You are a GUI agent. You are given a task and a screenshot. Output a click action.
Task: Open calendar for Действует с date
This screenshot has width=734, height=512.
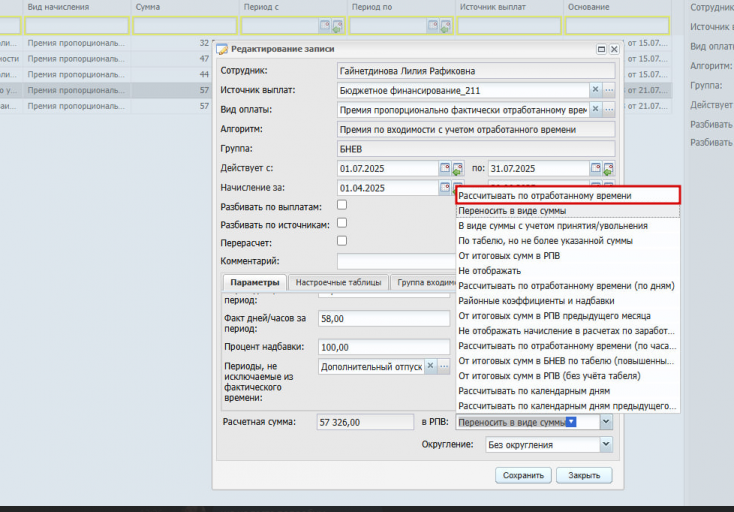point(445,168)
